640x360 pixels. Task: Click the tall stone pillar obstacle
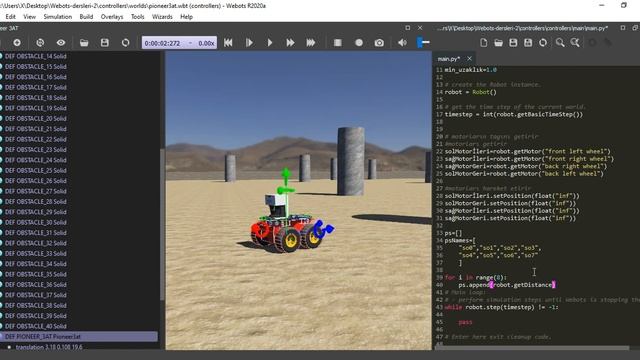pyautogui.click(x=351, y=161)
